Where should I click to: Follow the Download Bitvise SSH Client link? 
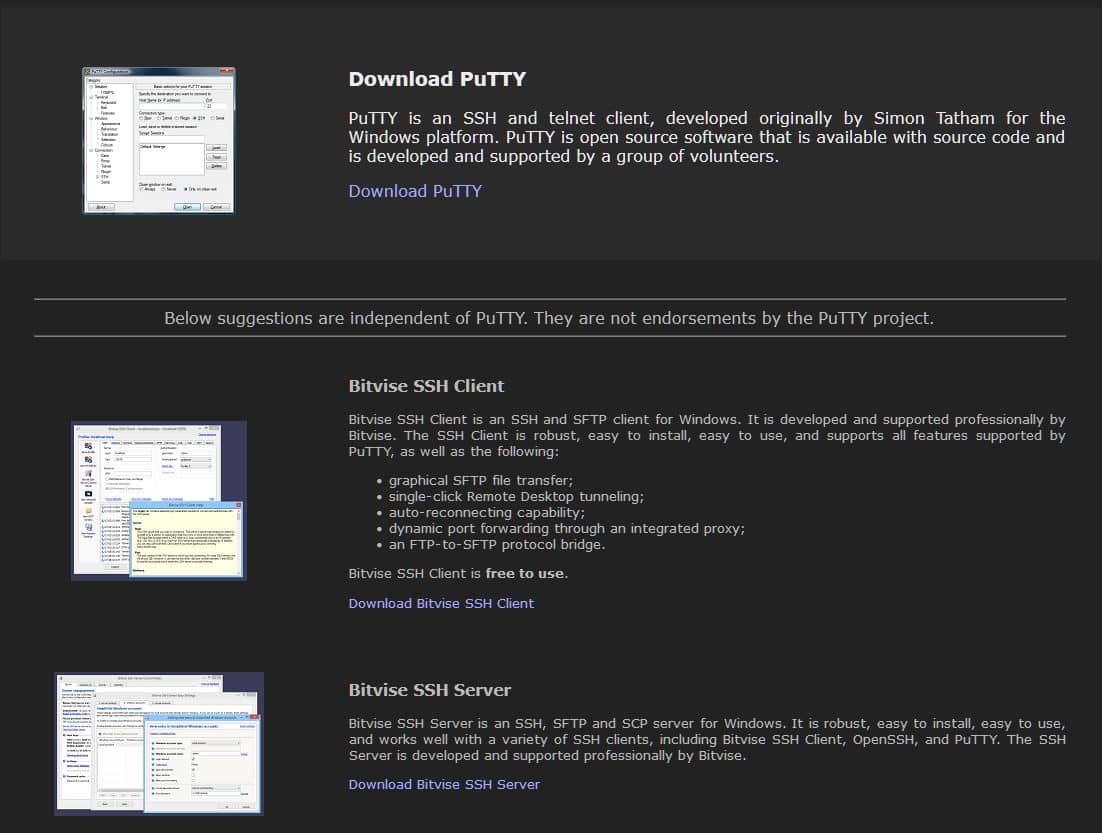(441, 603)
